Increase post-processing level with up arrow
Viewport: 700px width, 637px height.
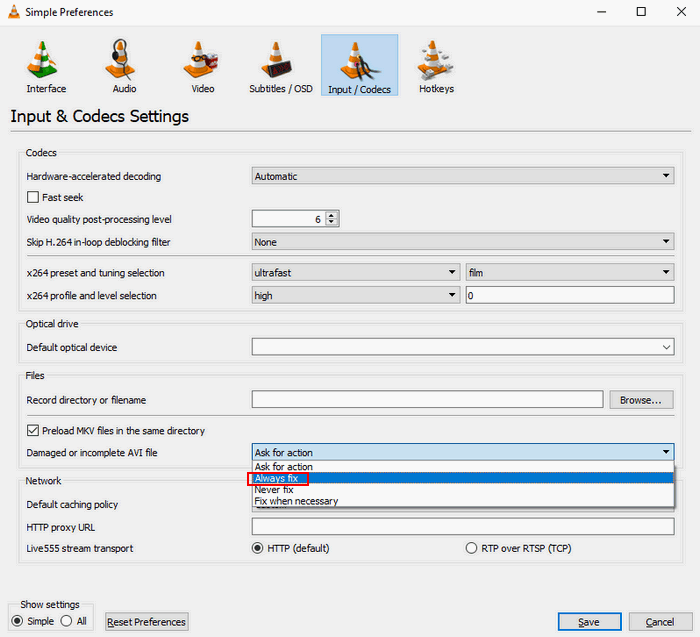[332, 215]
